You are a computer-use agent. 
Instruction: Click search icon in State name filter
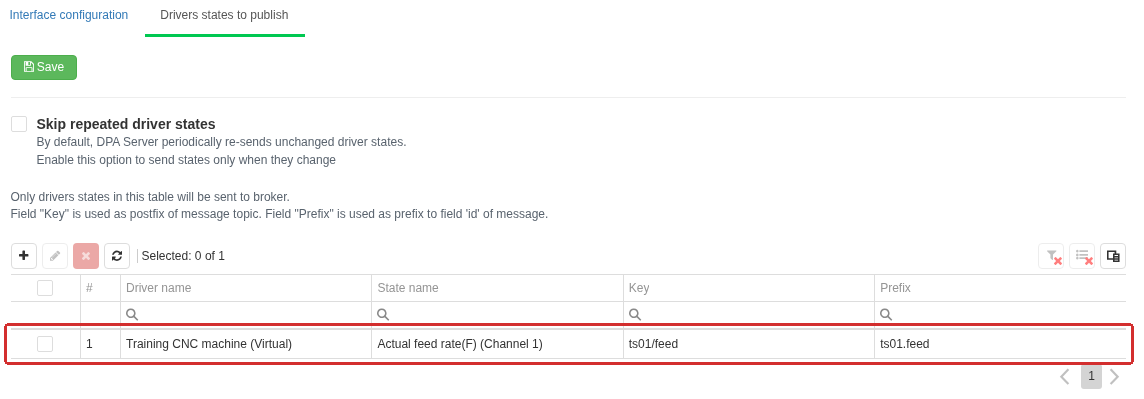tap(383, 314)
